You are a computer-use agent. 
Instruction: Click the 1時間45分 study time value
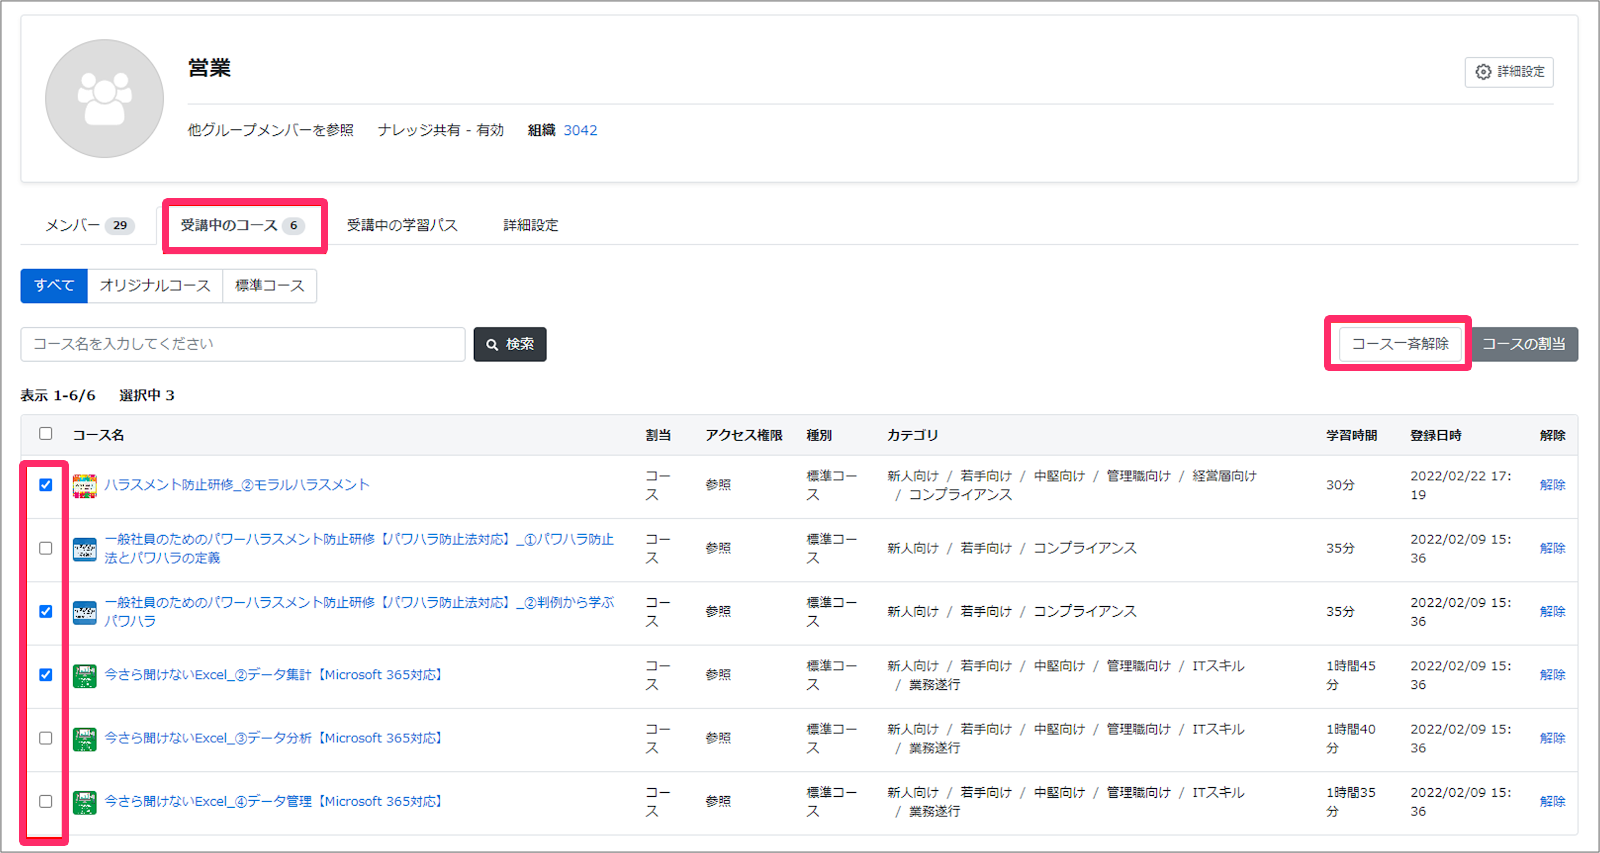point(1351,675)
